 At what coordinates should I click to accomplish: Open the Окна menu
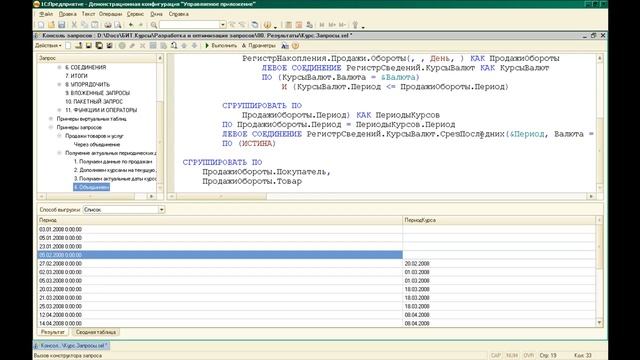point(156,14)
